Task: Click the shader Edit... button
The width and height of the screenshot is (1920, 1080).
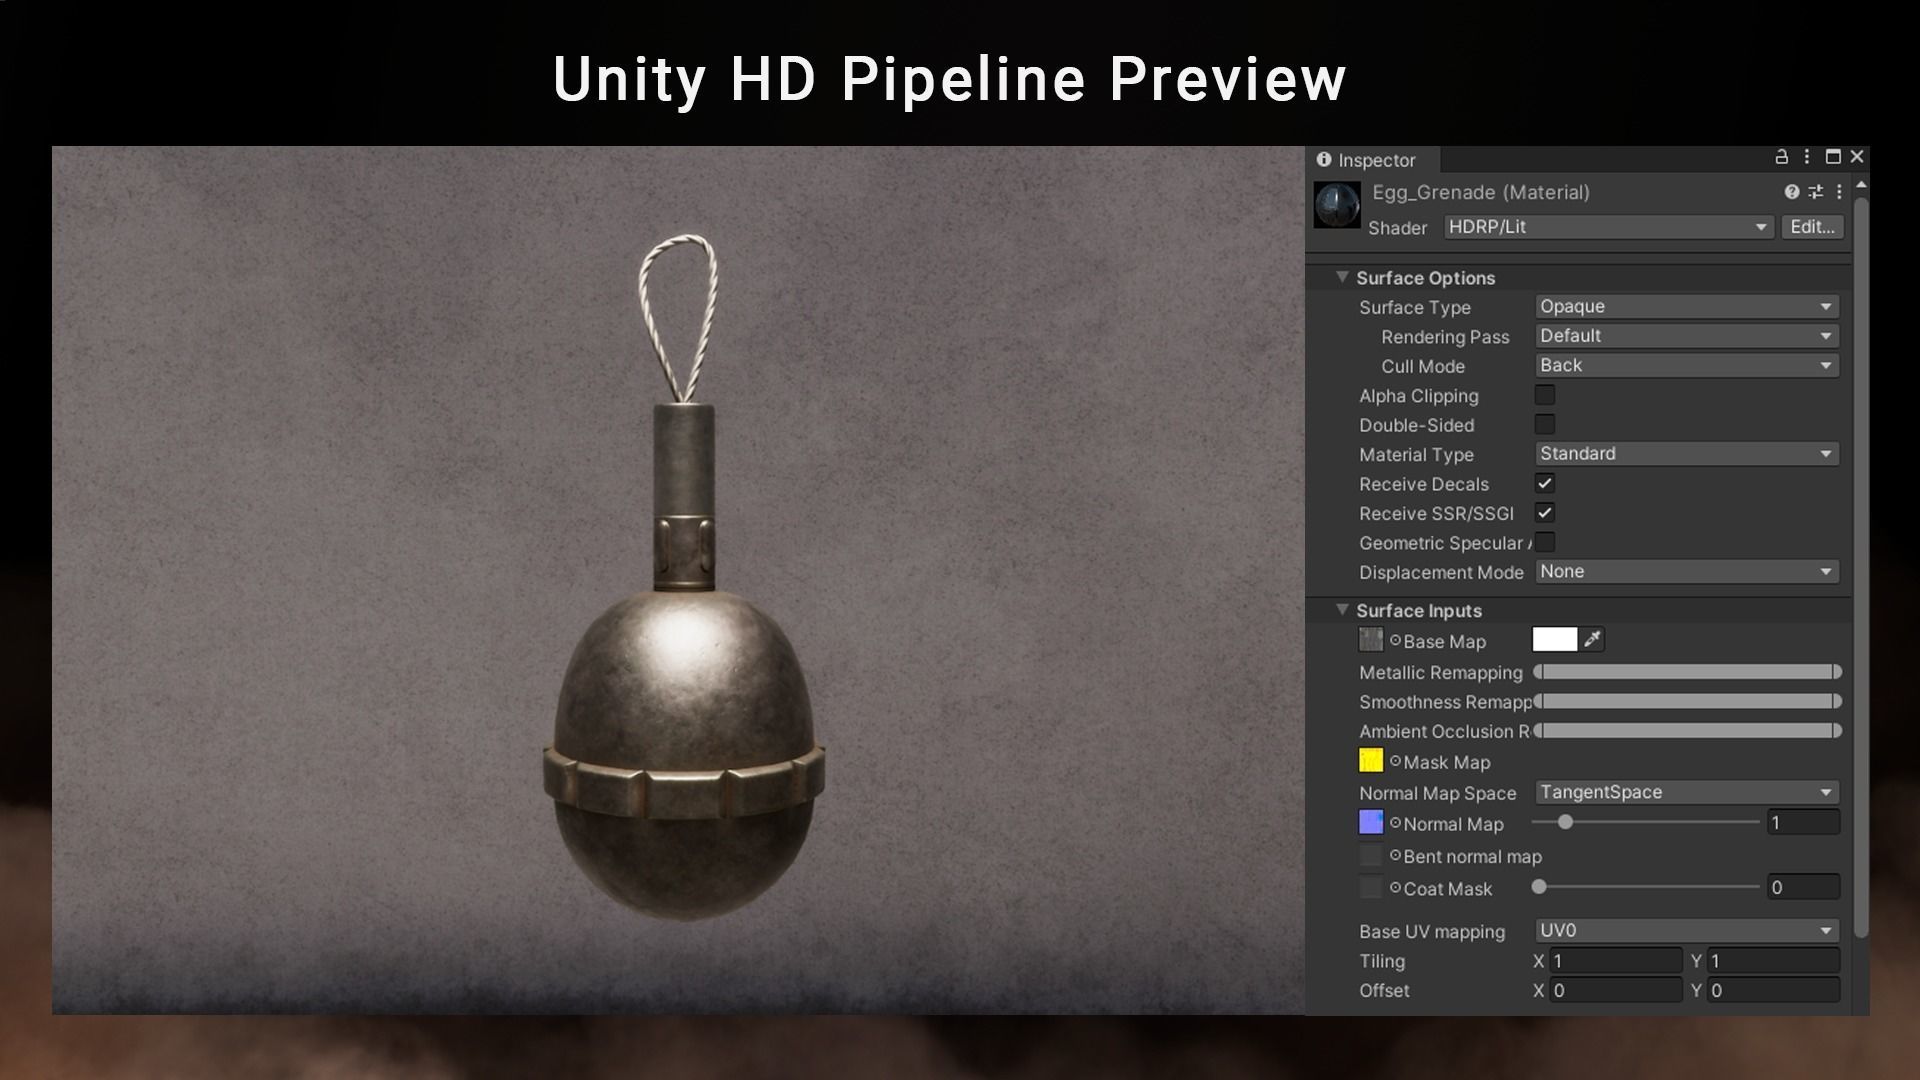Action: [1812, 227]
